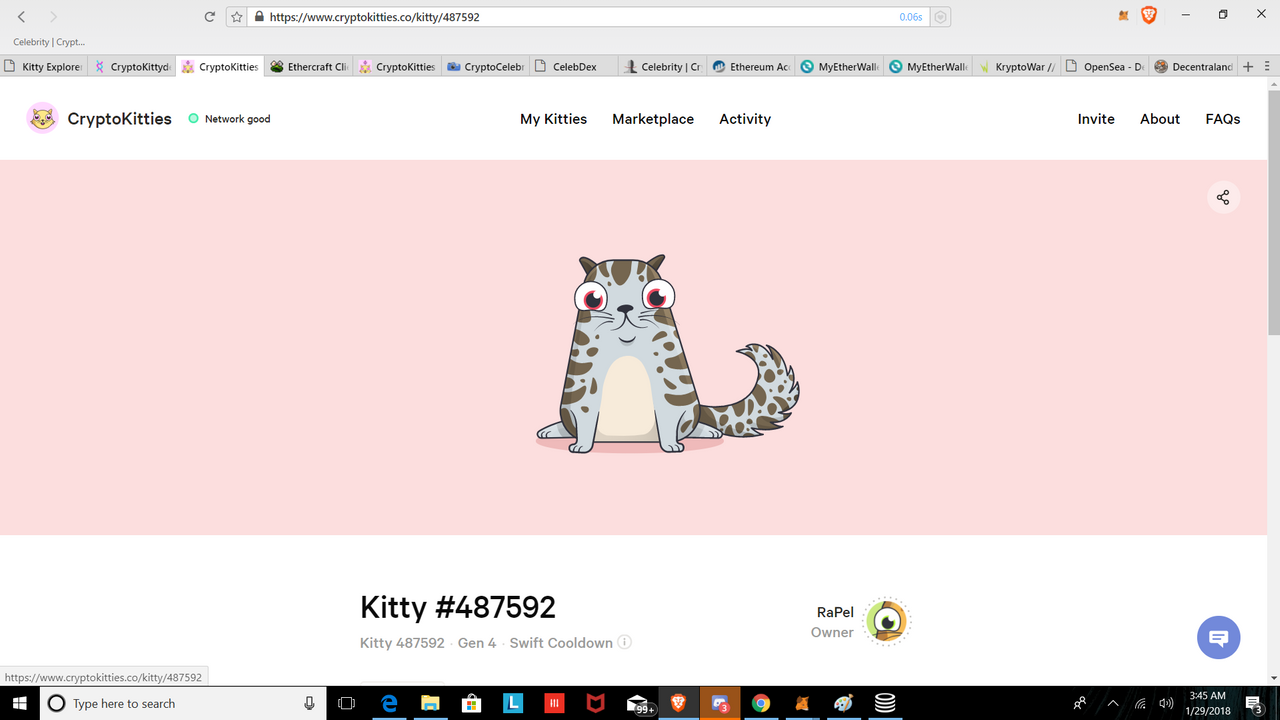
Task: Open the MetaMask fox extension icon
Action: [x=1124, y=16]
